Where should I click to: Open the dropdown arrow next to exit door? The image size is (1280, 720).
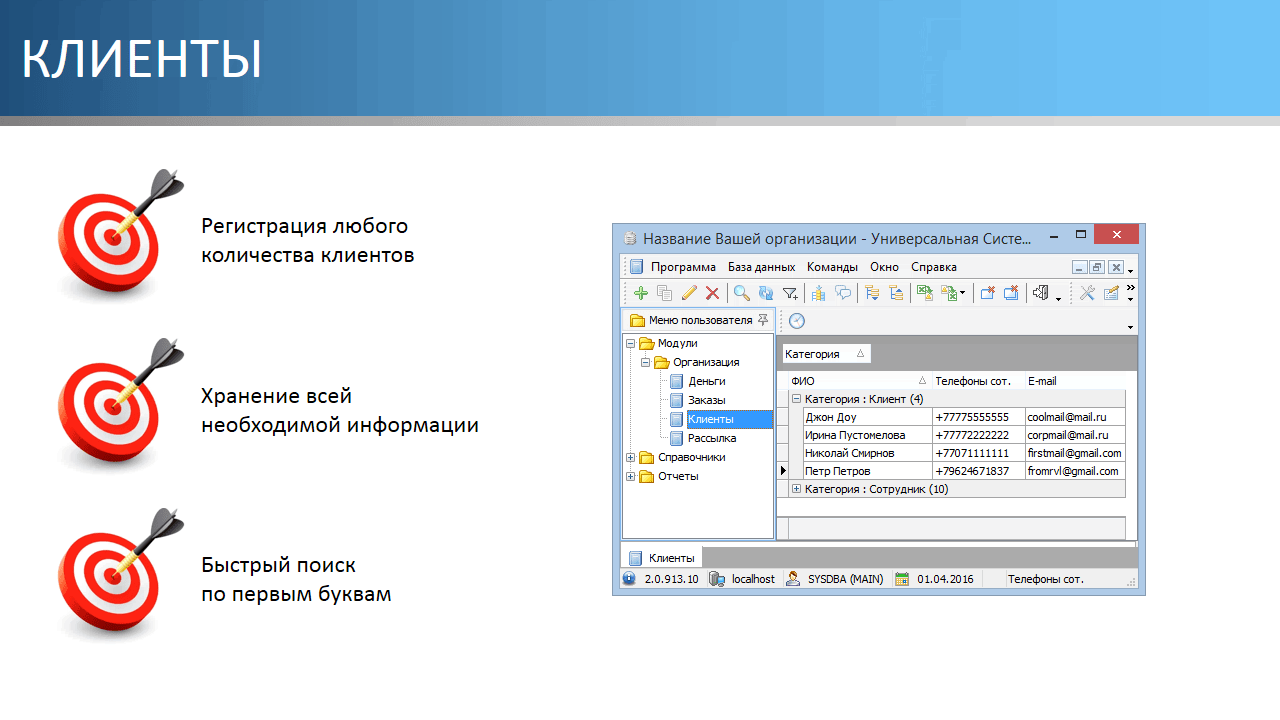point(1058,298)
